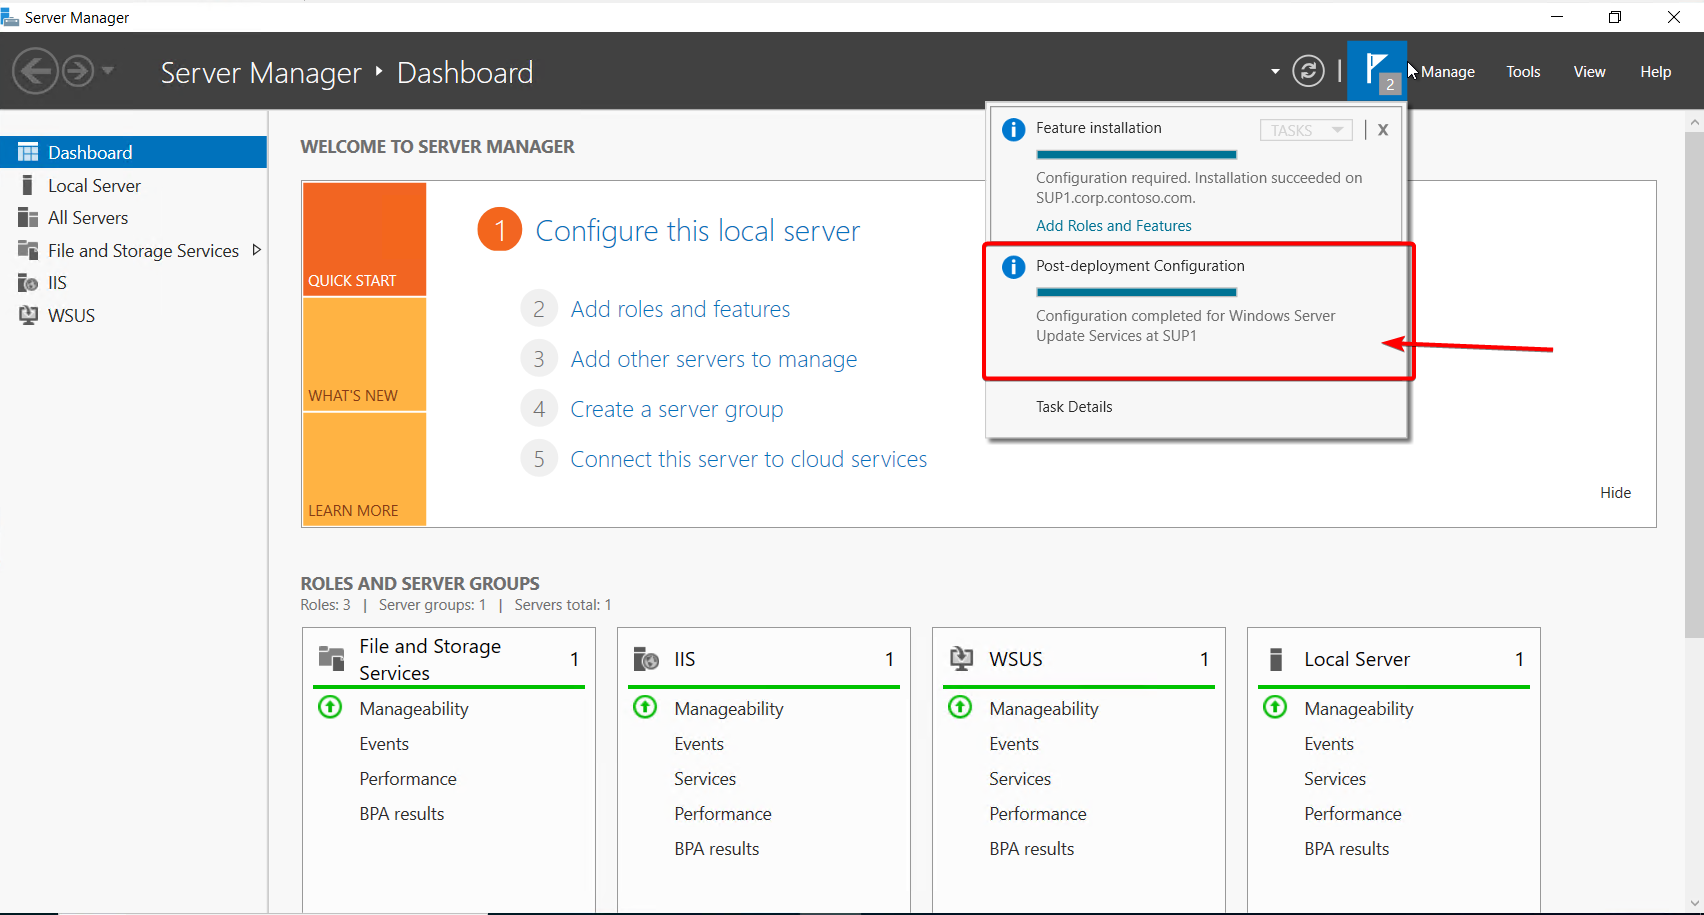Click the Post-deployment Configuration info icon
This screenshot has height=915, width=1704.
point(1013,267)
